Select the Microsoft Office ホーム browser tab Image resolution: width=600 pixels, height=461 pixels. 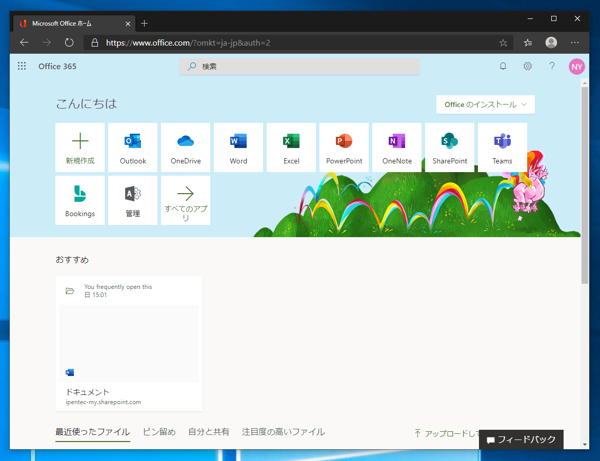[74, 24]
